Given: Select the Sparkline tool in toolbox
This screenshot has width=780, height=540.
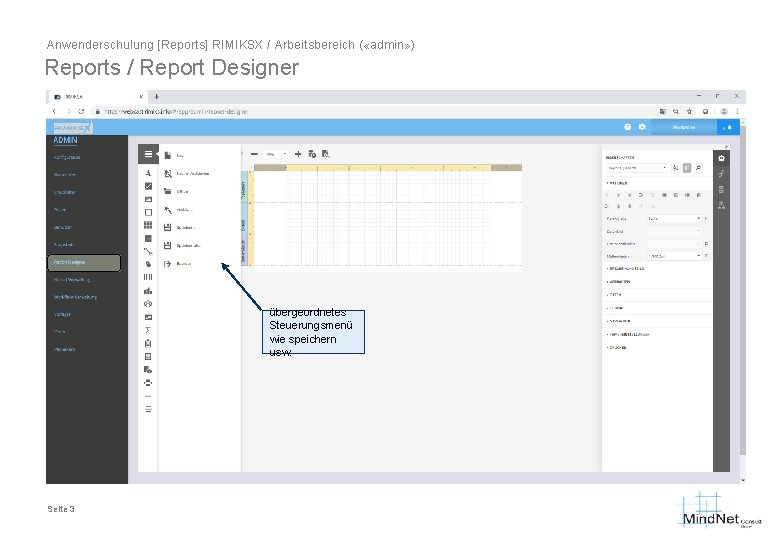Looking at the screenshot, I should (148, 317).
